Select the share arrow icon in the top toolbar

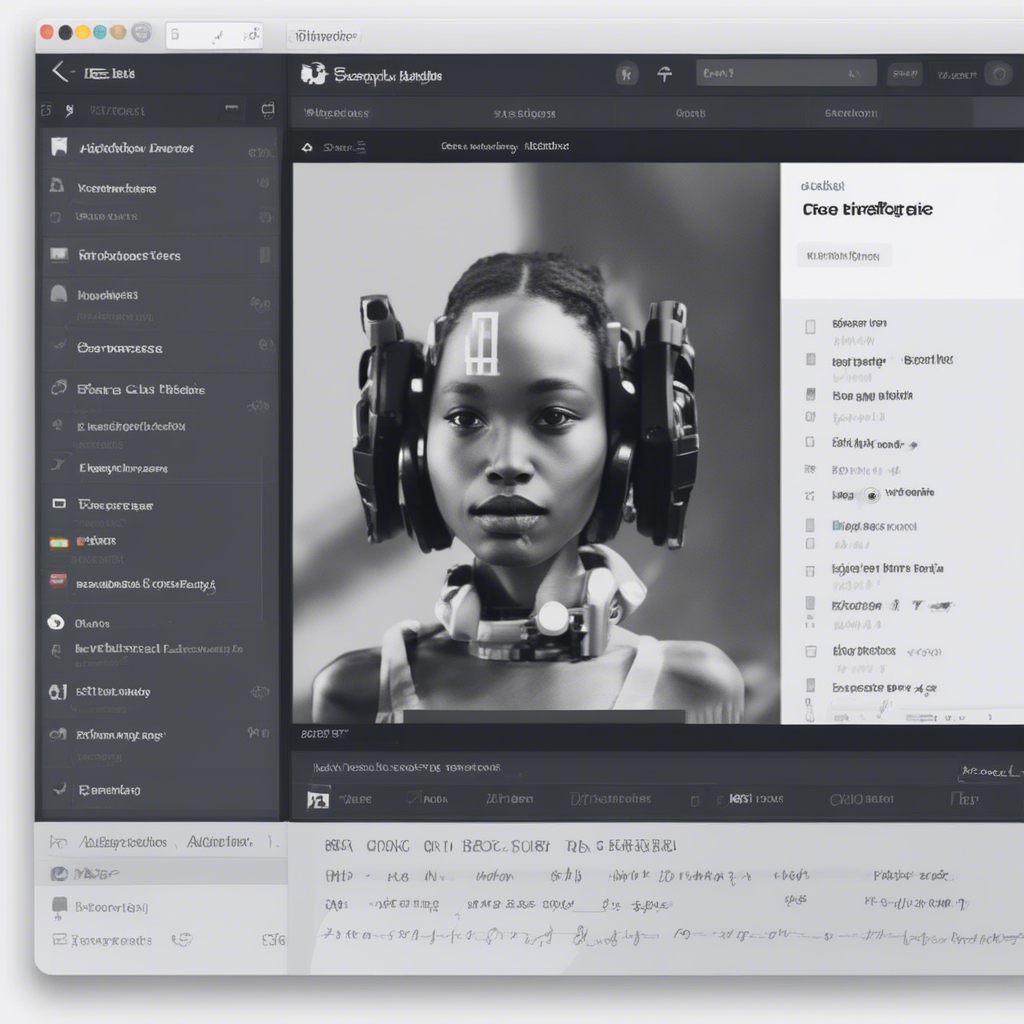pyautogui.click(x=665, y=73)
